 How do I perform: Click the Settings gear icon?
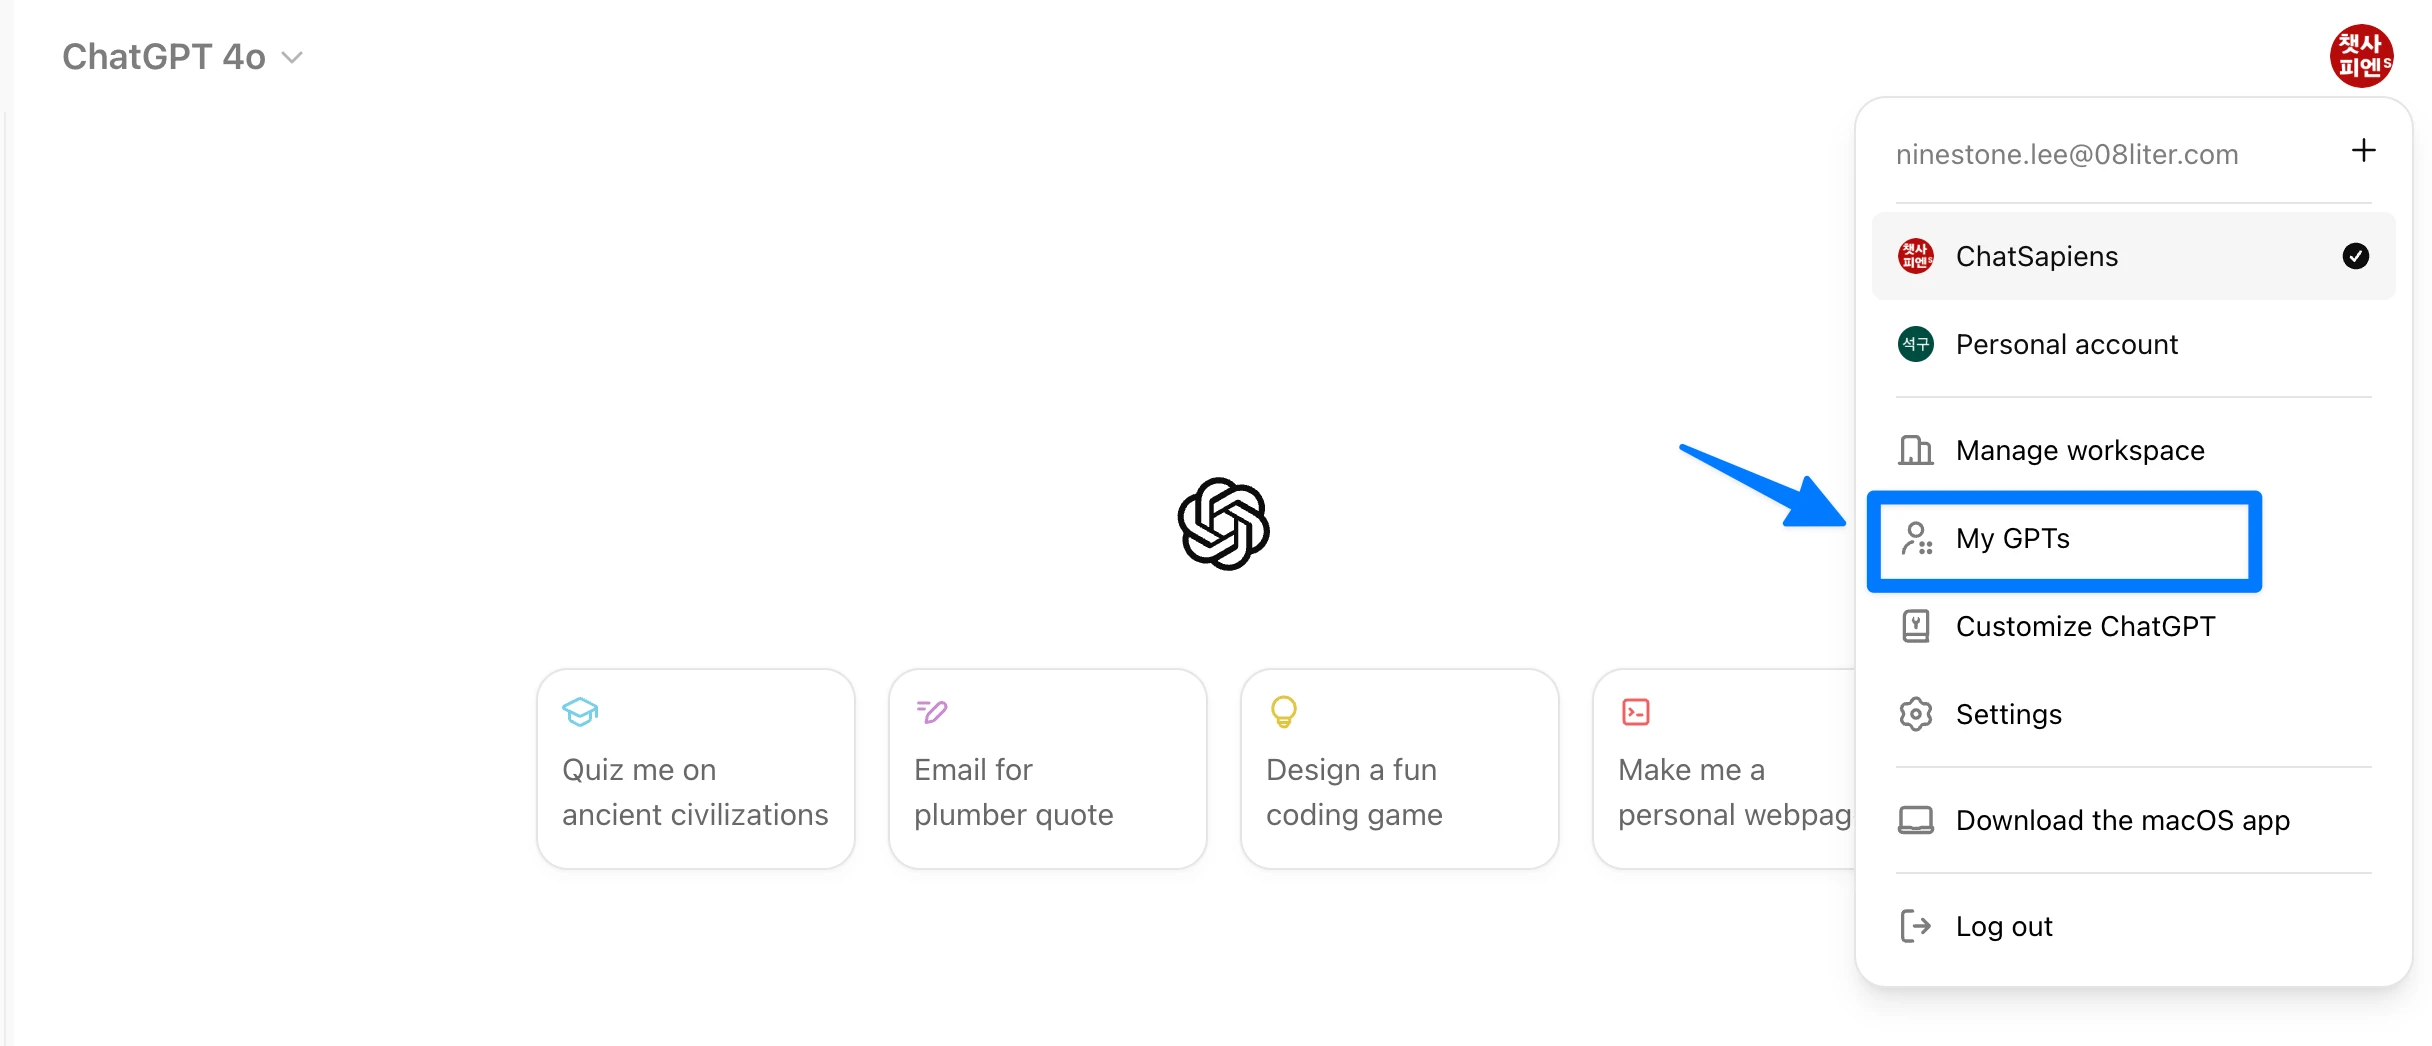pos(1915,714)
